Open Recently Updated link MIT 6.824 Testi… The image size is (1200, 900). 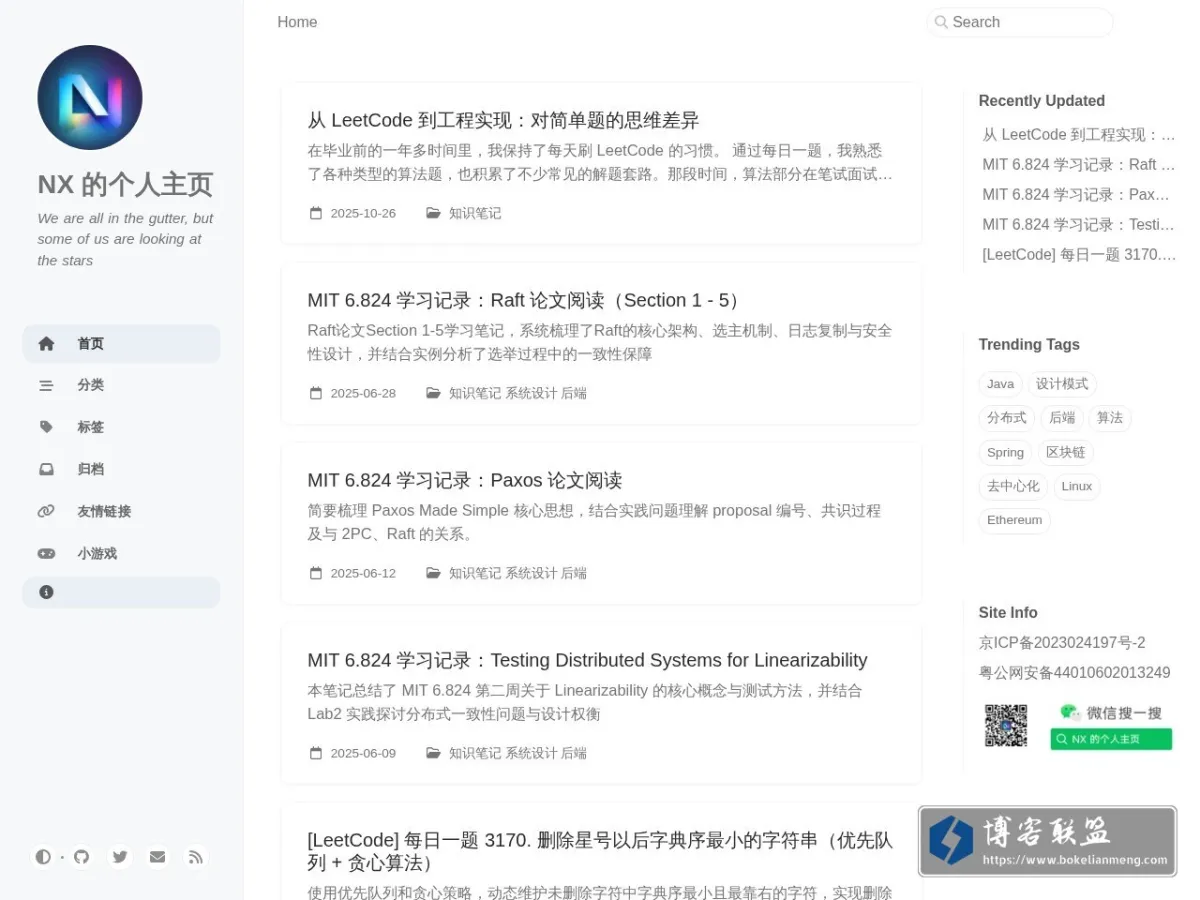click(x=1078, y=224)
